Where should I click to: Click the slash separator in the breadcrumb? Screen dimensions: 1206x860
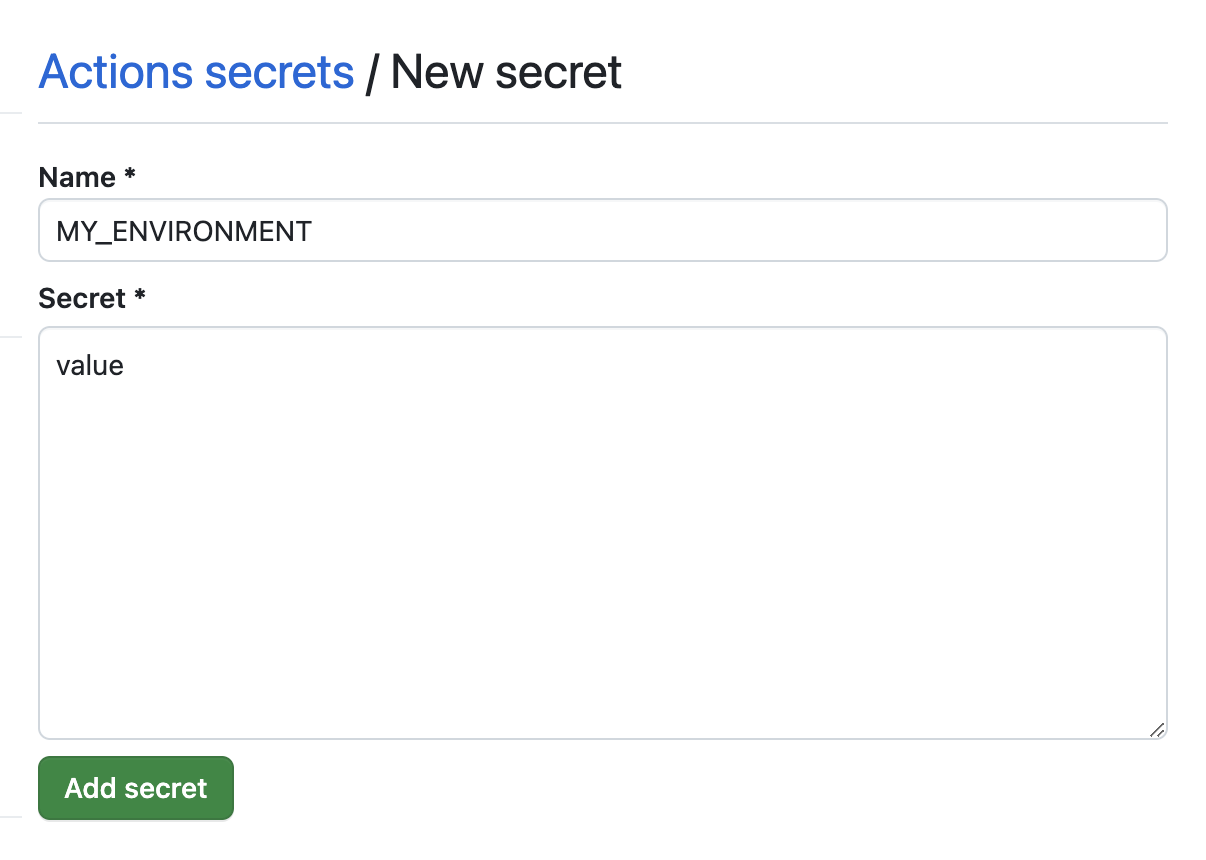(372, 74)
